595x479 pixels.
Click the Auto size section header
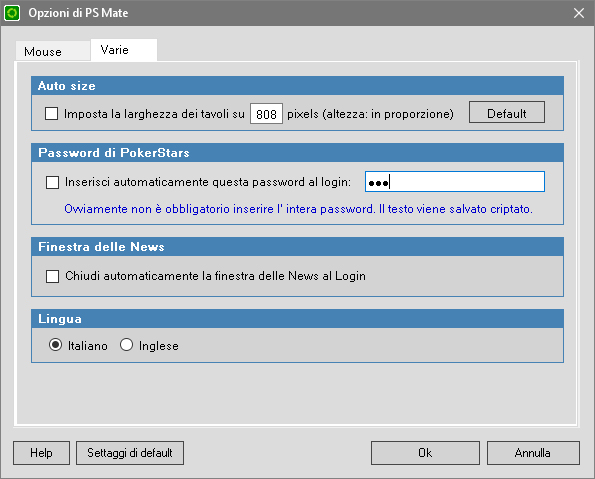(x=297, y=86)
